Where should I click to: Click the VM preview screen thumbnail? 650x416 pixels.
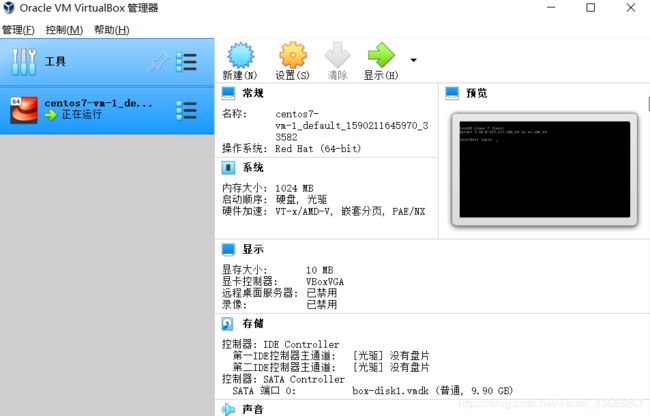[x=545, y=169]
